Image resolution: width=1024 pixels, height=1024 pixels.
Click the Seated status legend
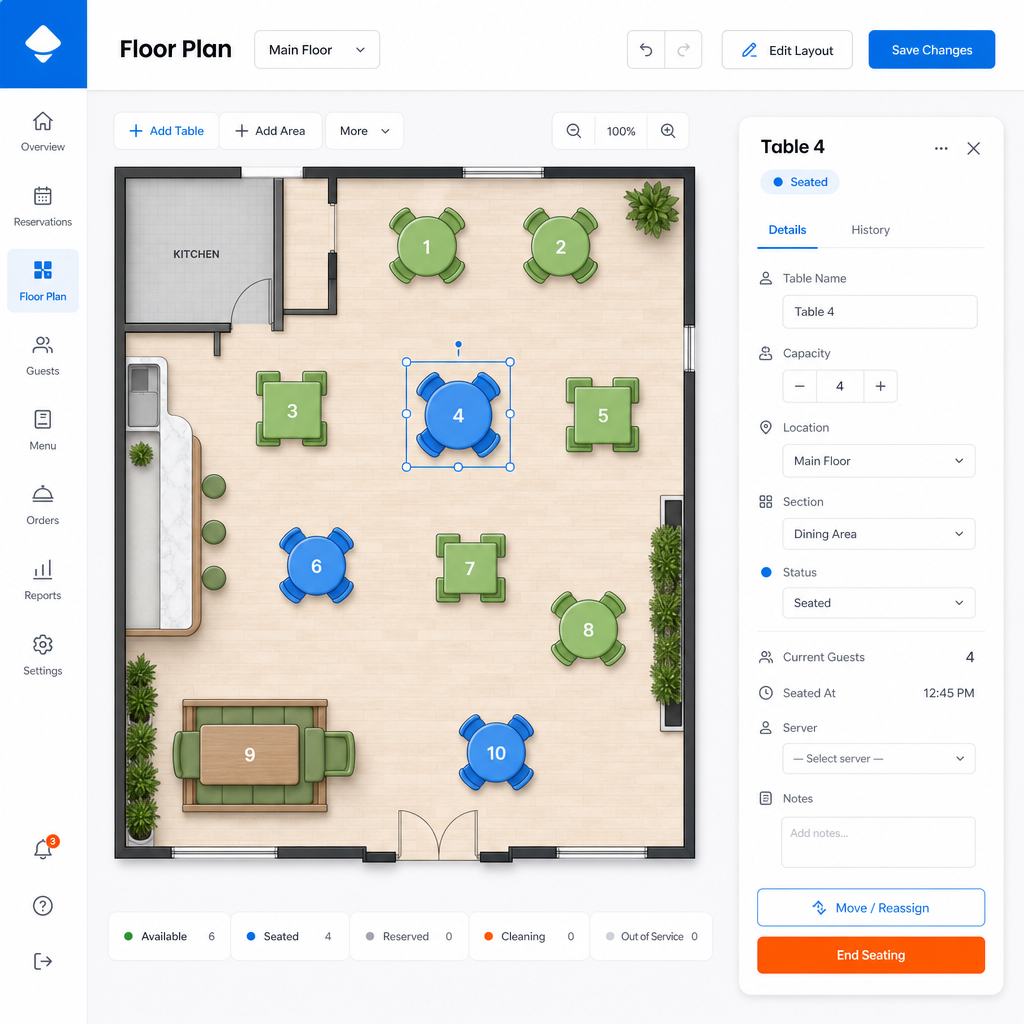(x=289, y=936)
